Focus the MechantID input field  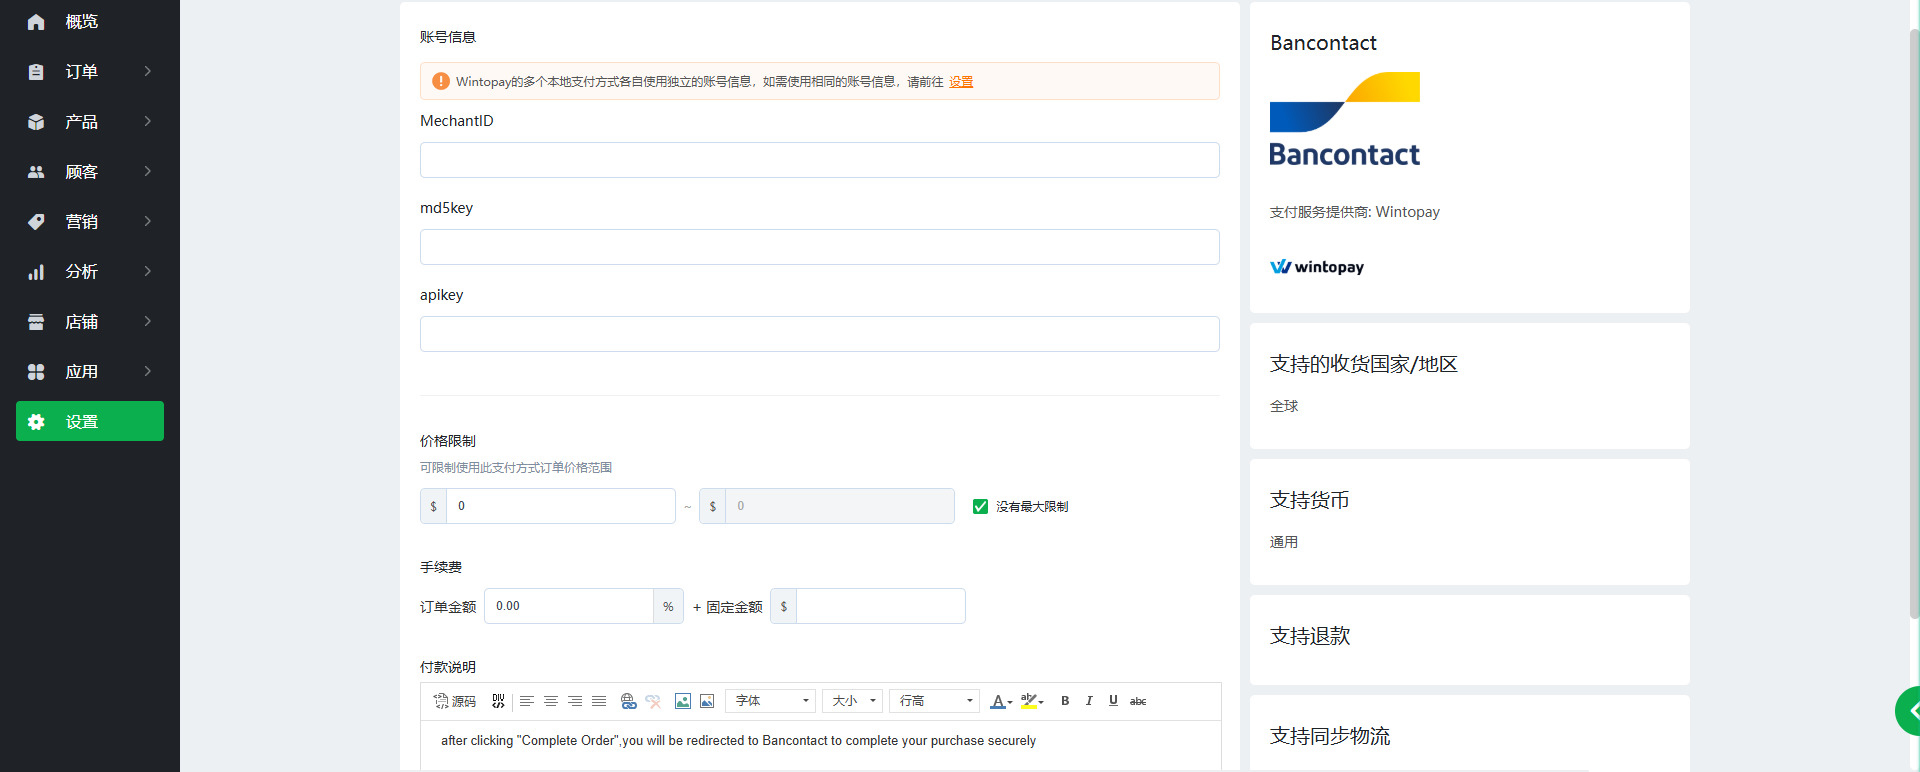[819, 160]
